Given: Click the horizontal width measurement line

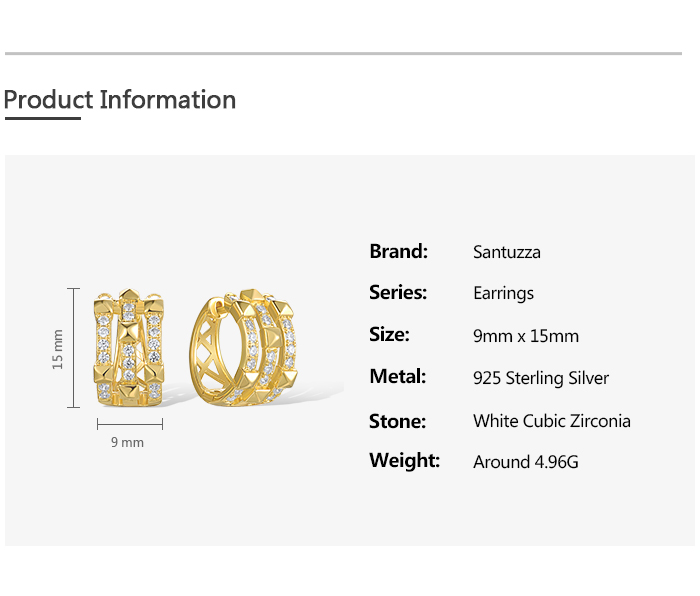Looking at the screenshot, I should [129, 424].
